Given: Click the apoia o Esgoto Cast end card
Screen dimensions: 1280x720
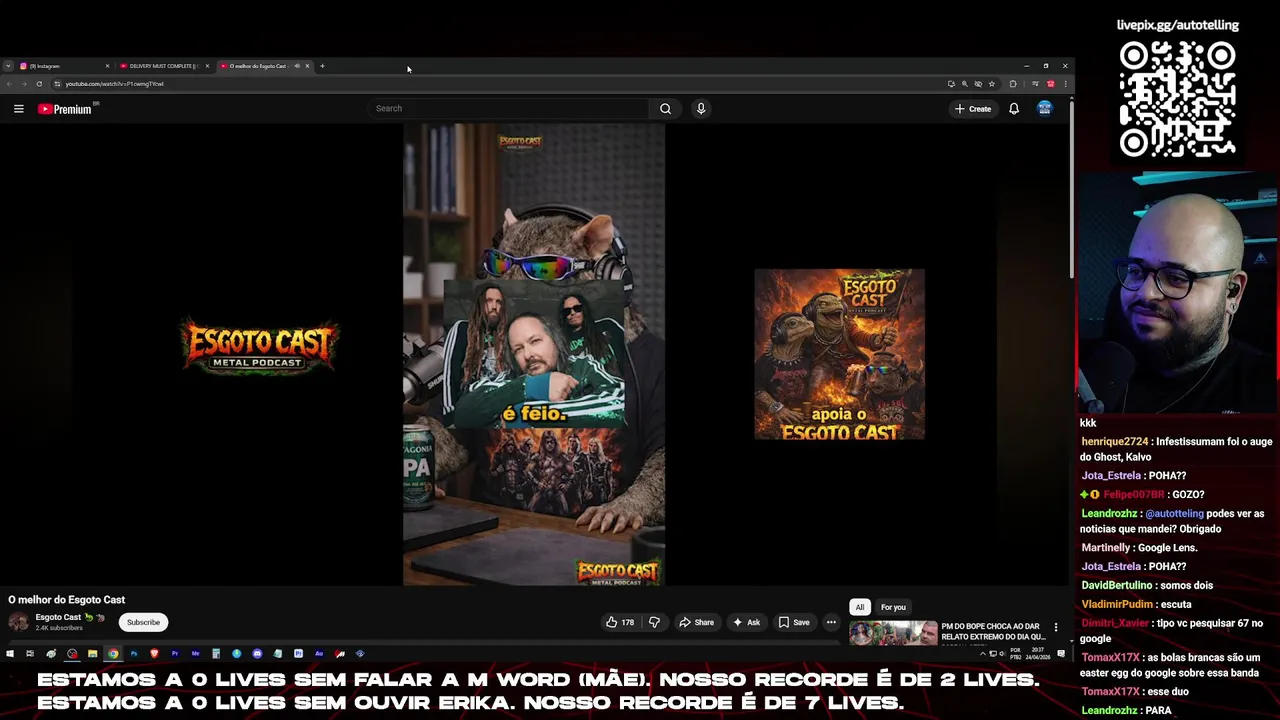Looking at the screenshot, I should (x=839, y=354).
